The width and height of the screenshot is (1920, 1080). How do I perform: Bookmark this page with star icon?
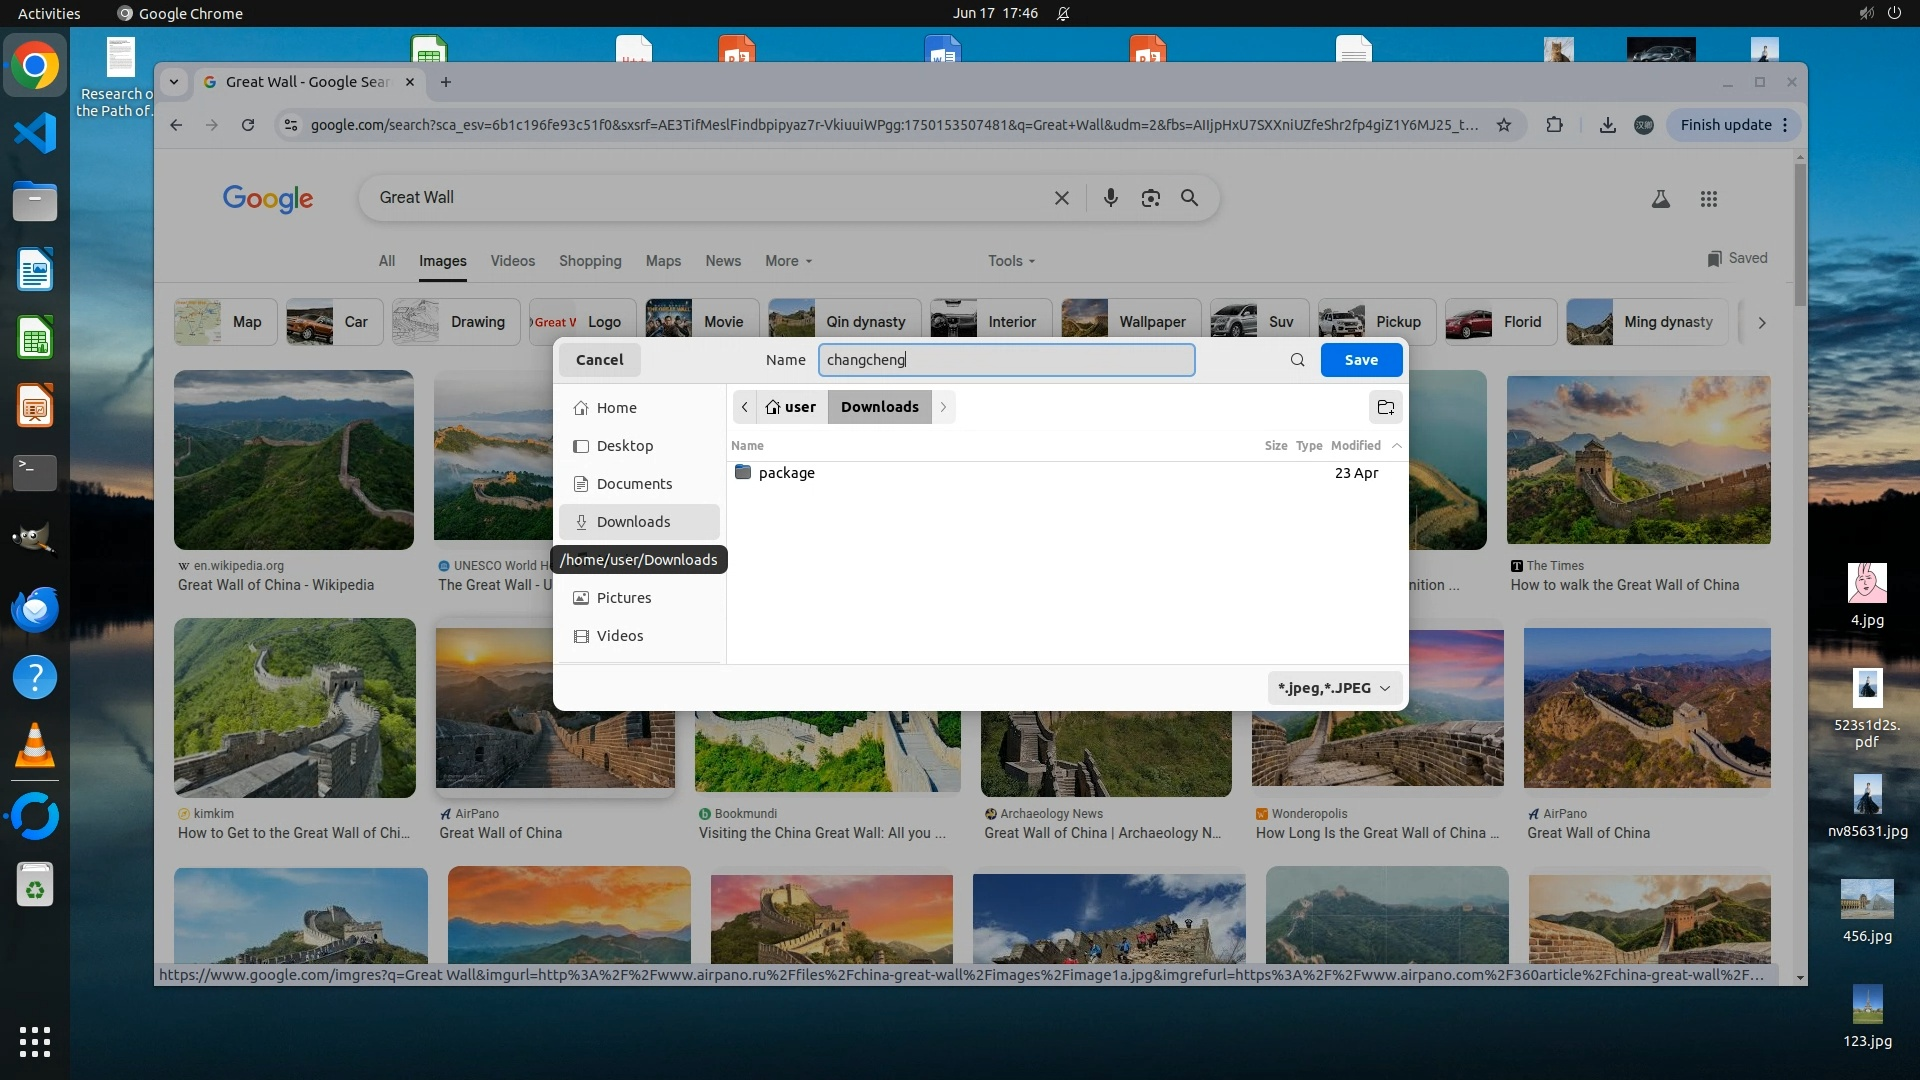1503,125
